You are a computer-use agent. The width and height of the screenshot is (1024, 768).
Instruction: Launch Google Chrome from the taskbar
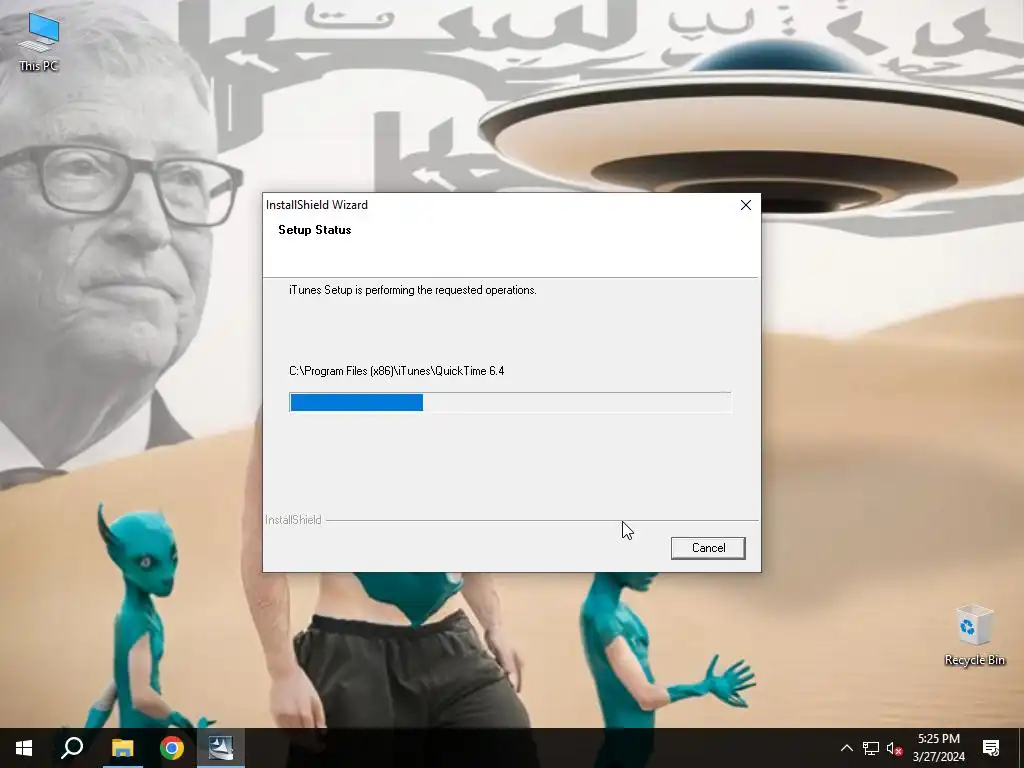point(172,748)
